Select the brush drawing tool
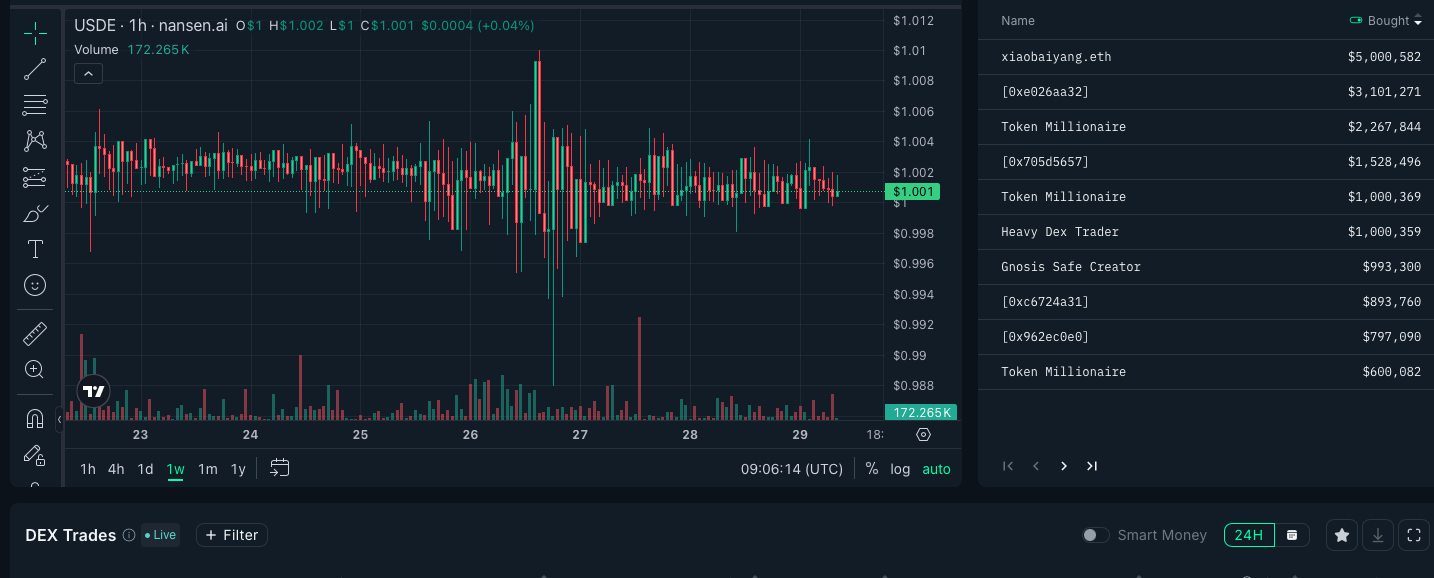The image size is (1434, 578). (x=35, y=213)
